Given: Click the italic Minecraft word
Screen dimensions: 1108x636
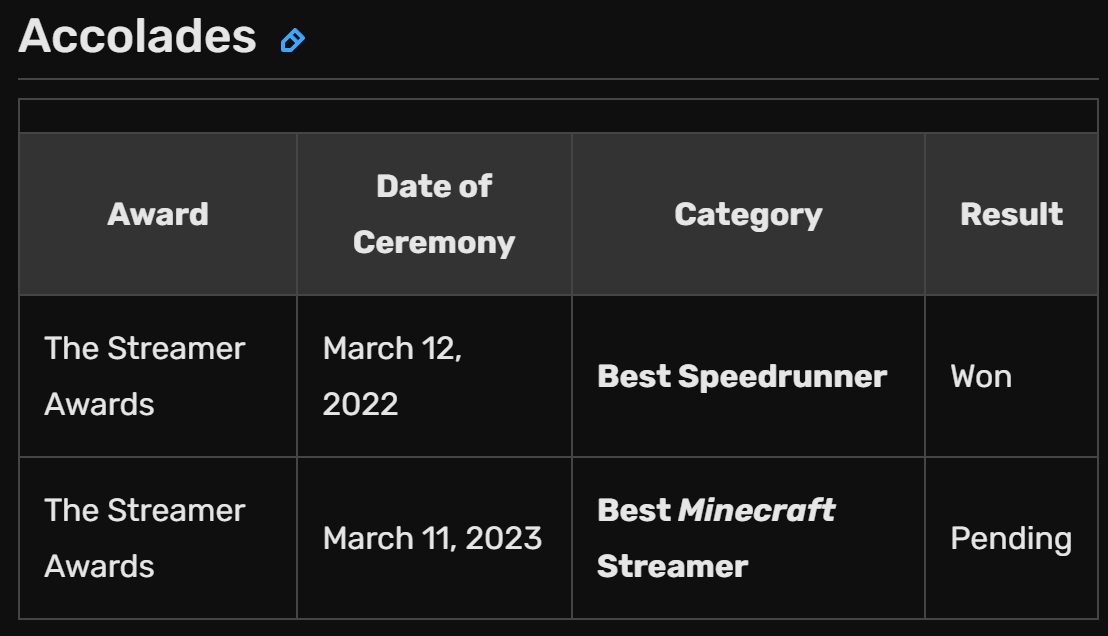Looking at the screenshot, I should click(756, 510).
